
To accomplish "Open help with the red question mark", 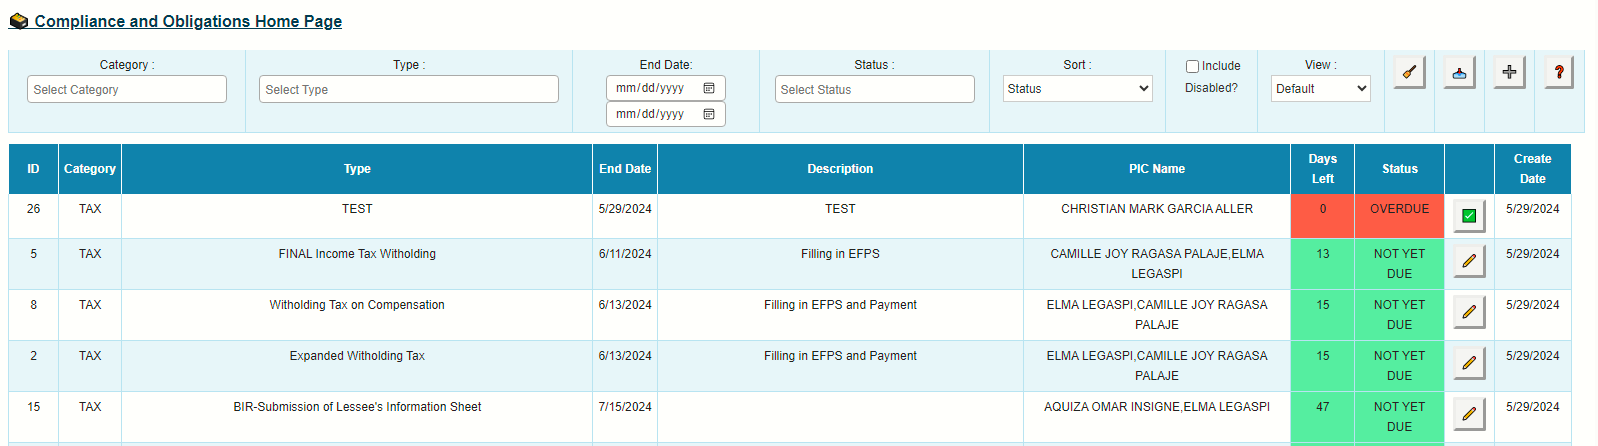I will tap(1558, 72).
